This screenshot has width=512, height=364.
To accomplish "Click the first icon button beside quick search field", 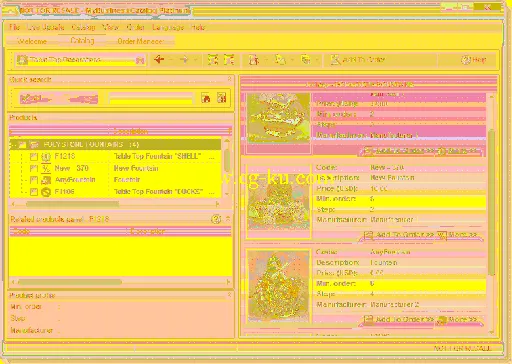I will point(206,98).
